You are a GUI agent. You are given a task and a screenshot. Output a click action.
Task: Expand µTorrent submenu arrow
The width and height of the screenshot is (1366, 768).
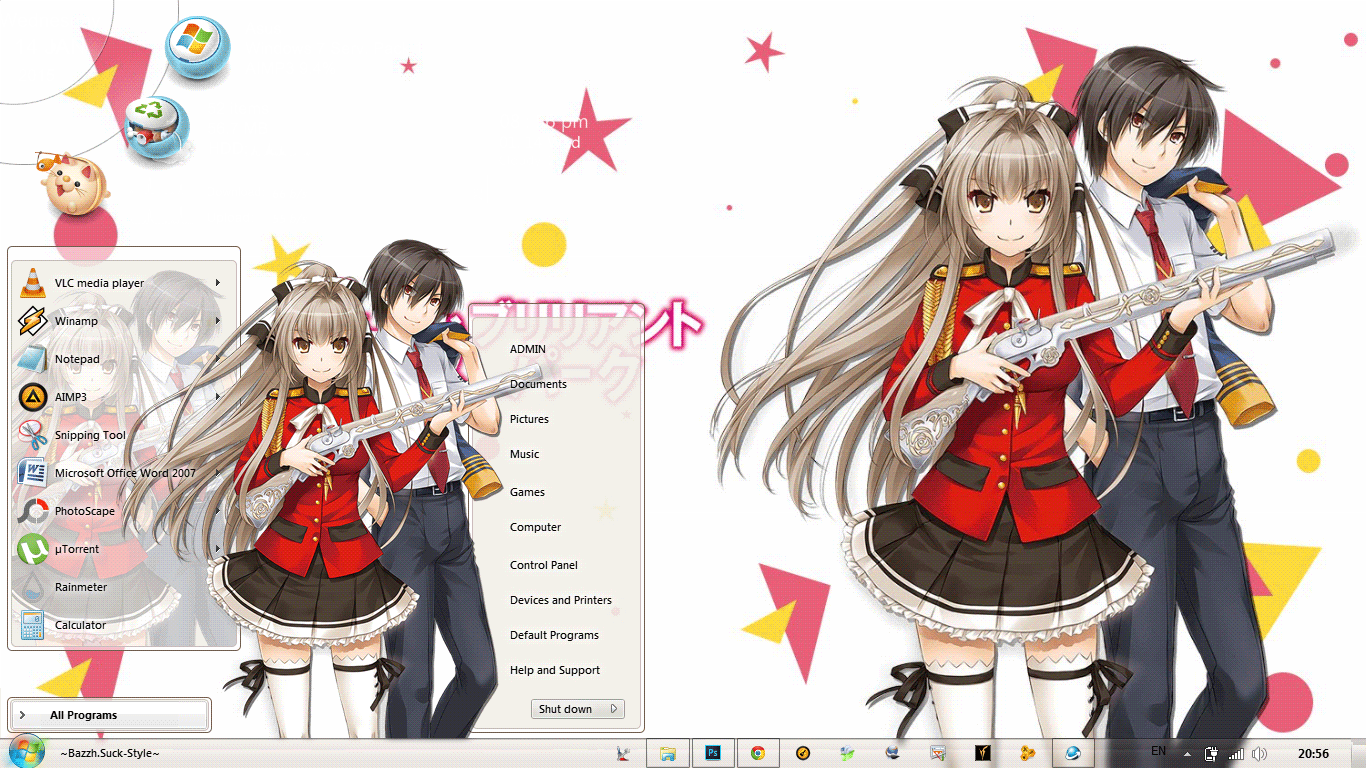click(x=217, y=549)
